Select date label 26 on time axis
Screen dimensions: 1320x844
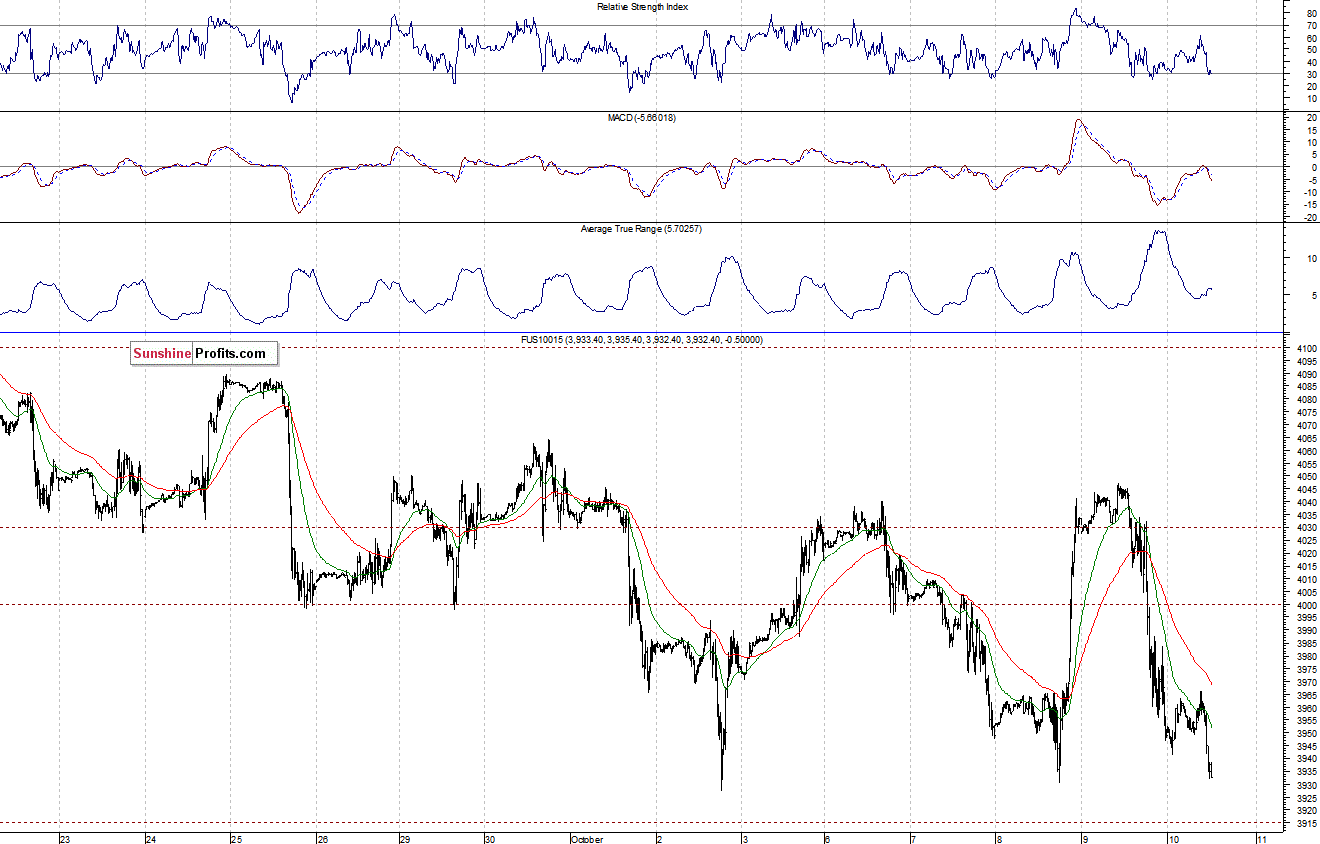click(x=322, y=839)
